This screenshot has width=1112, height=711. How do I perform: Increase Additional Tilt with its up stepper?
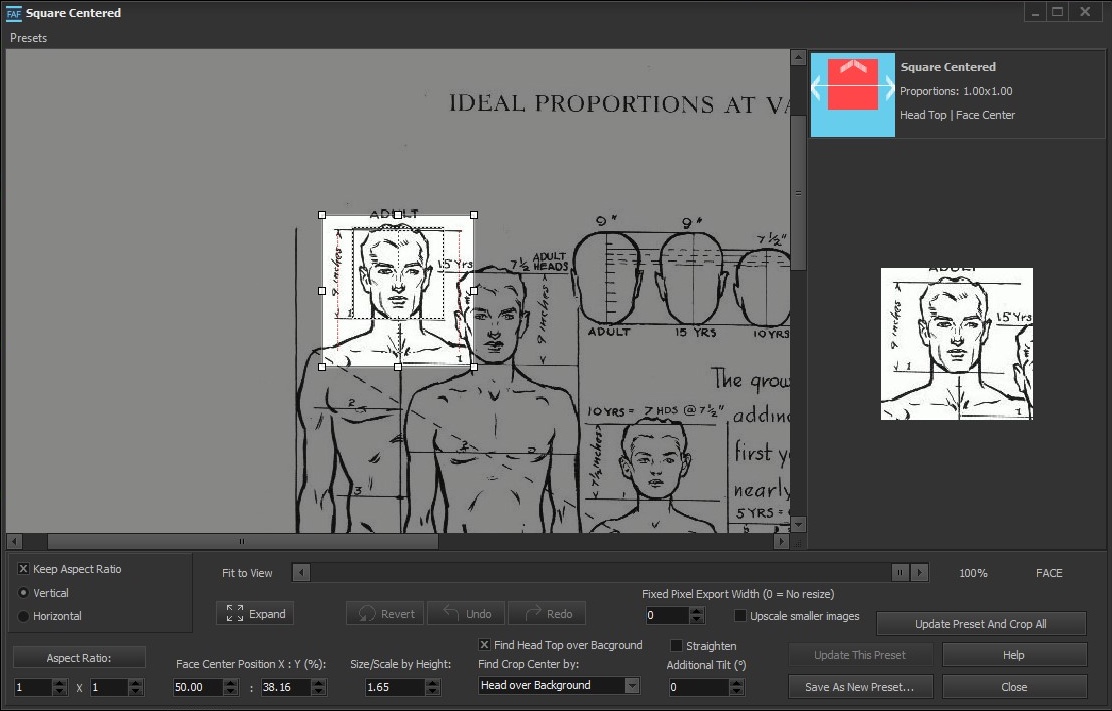pos(737,683)
